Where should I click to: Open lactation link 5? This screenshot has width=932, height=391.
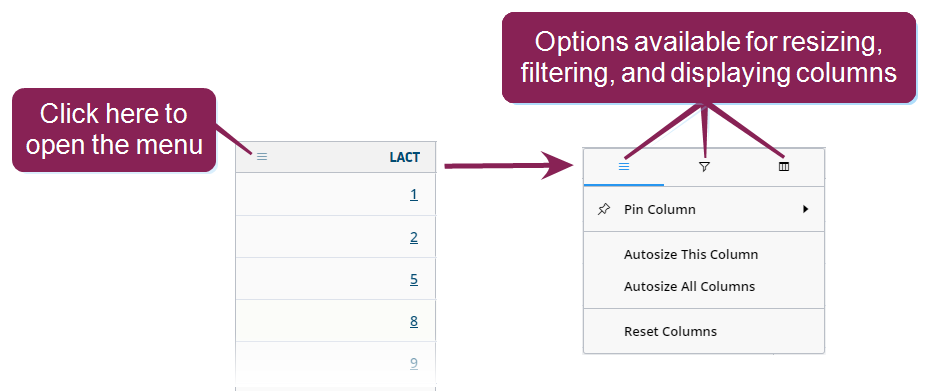[414, 279]
